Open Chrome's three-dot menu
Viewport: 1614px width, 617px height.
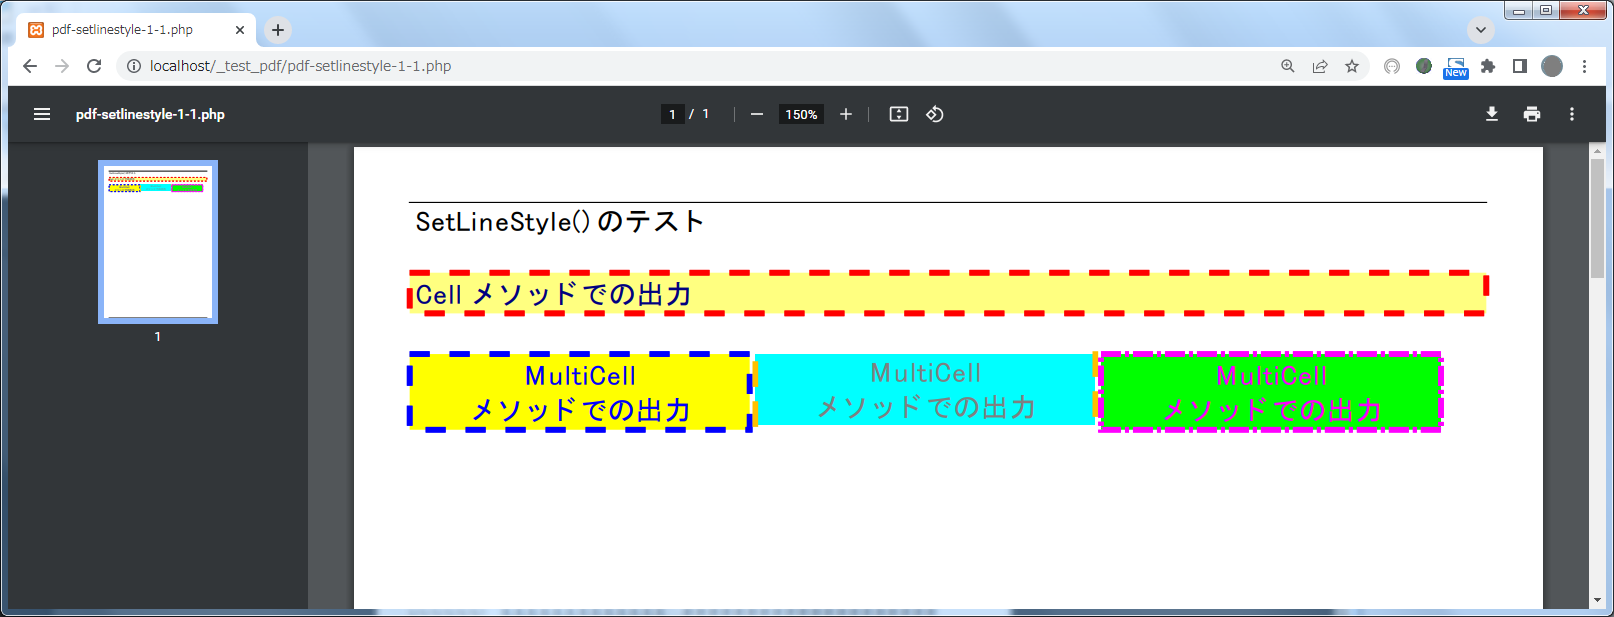point(1584,66)
